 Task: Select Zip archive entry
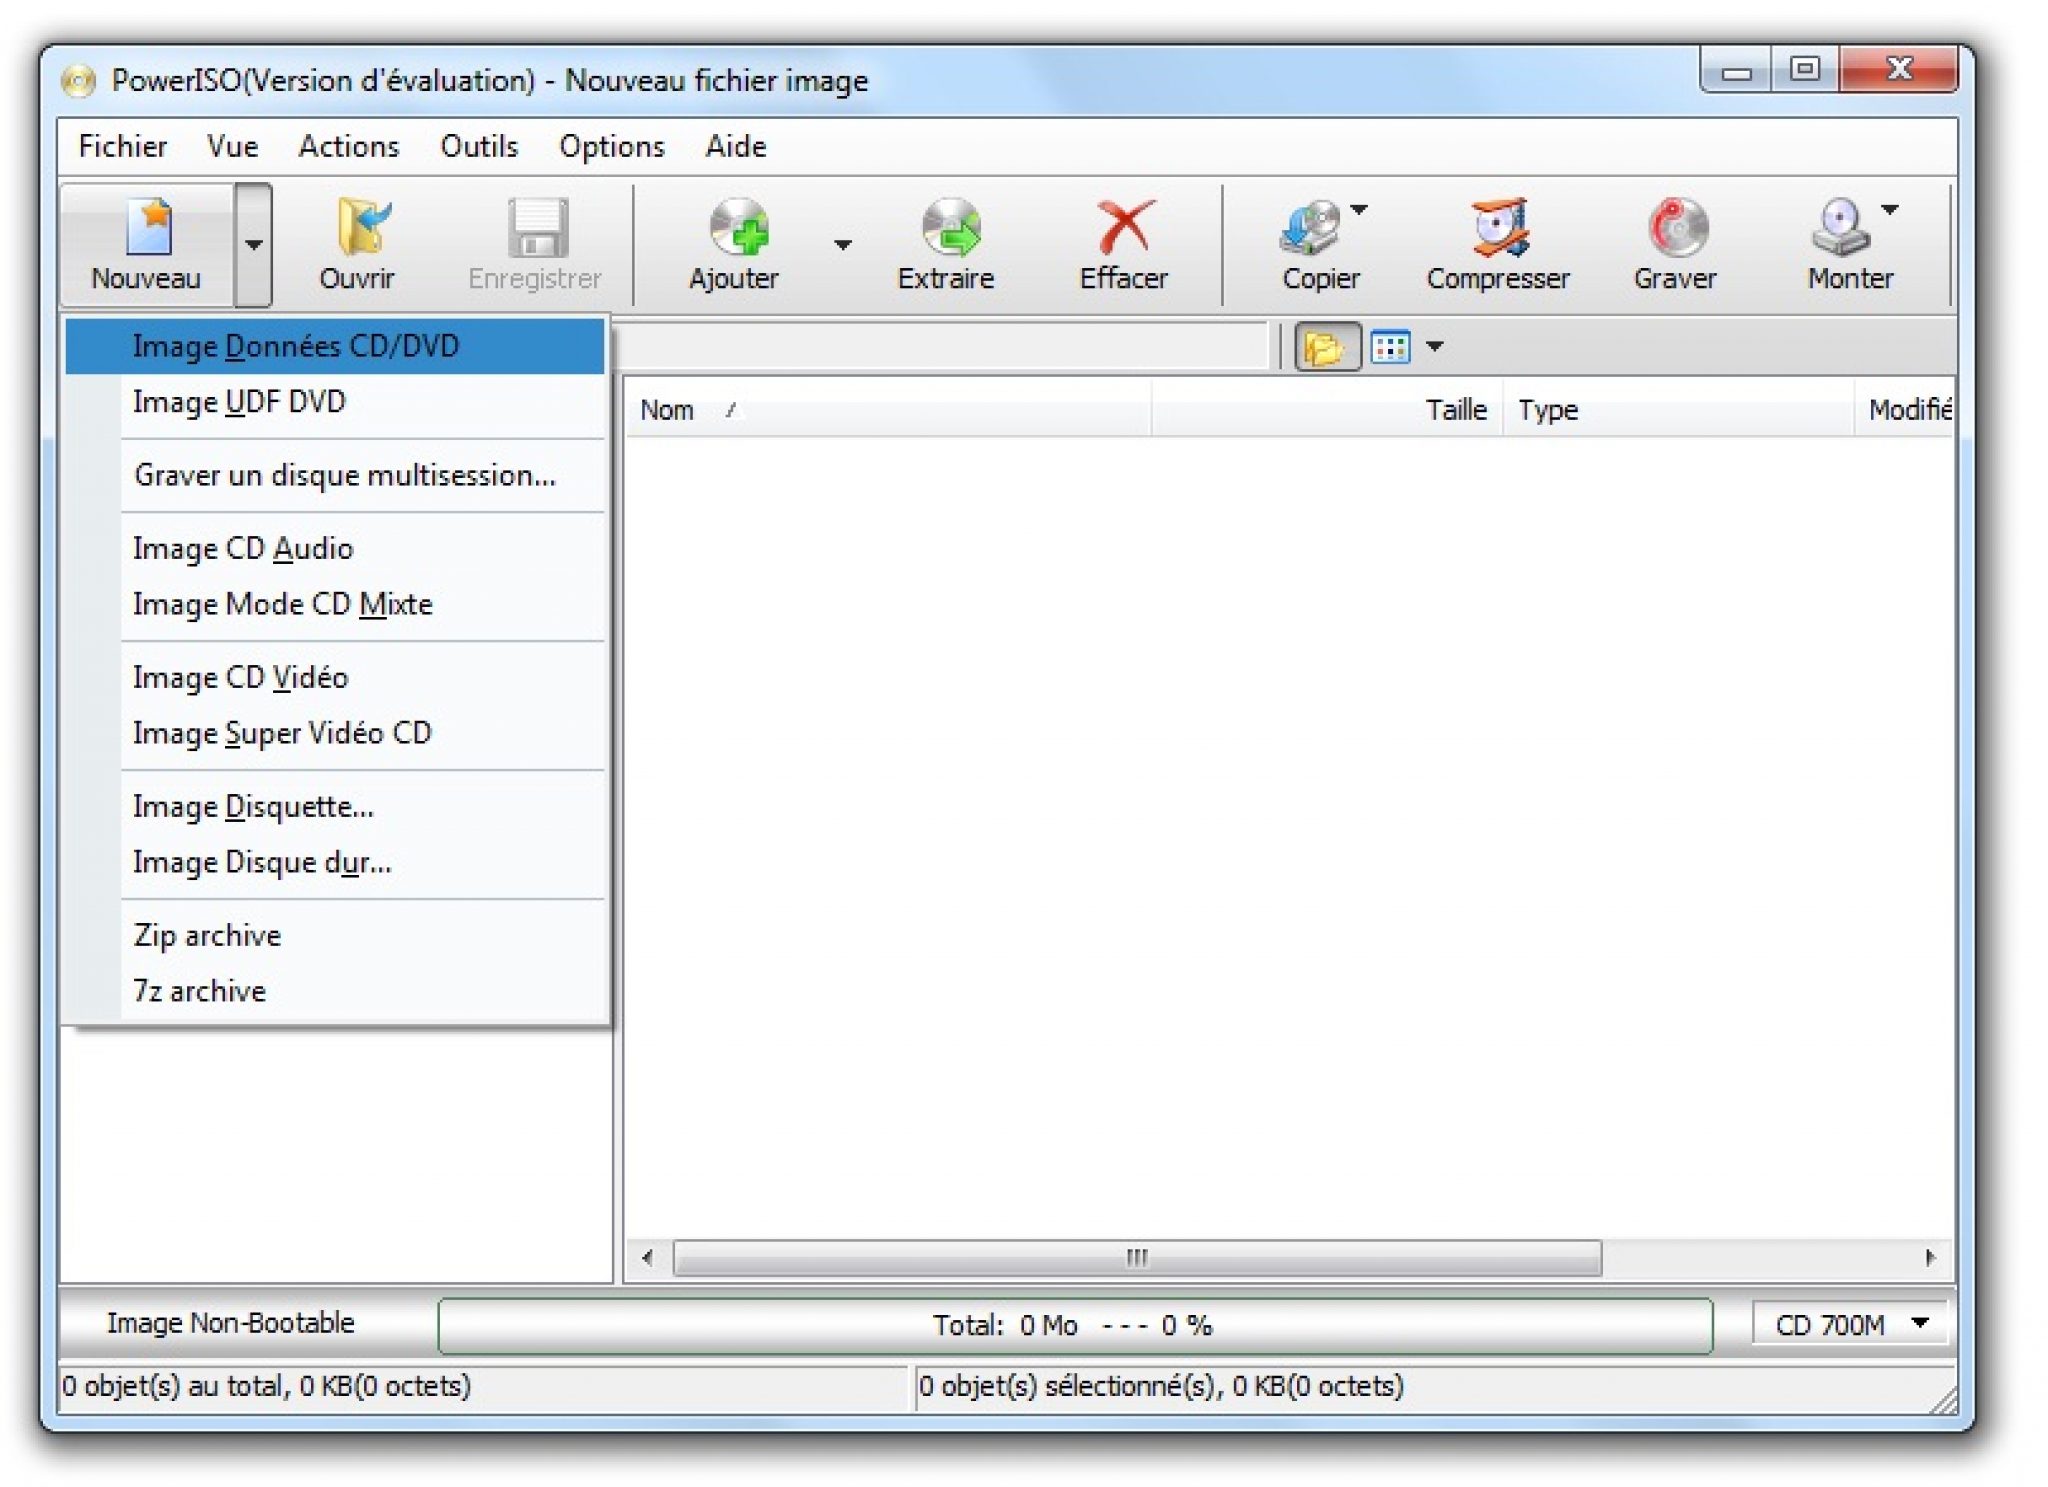pos(335,936)
